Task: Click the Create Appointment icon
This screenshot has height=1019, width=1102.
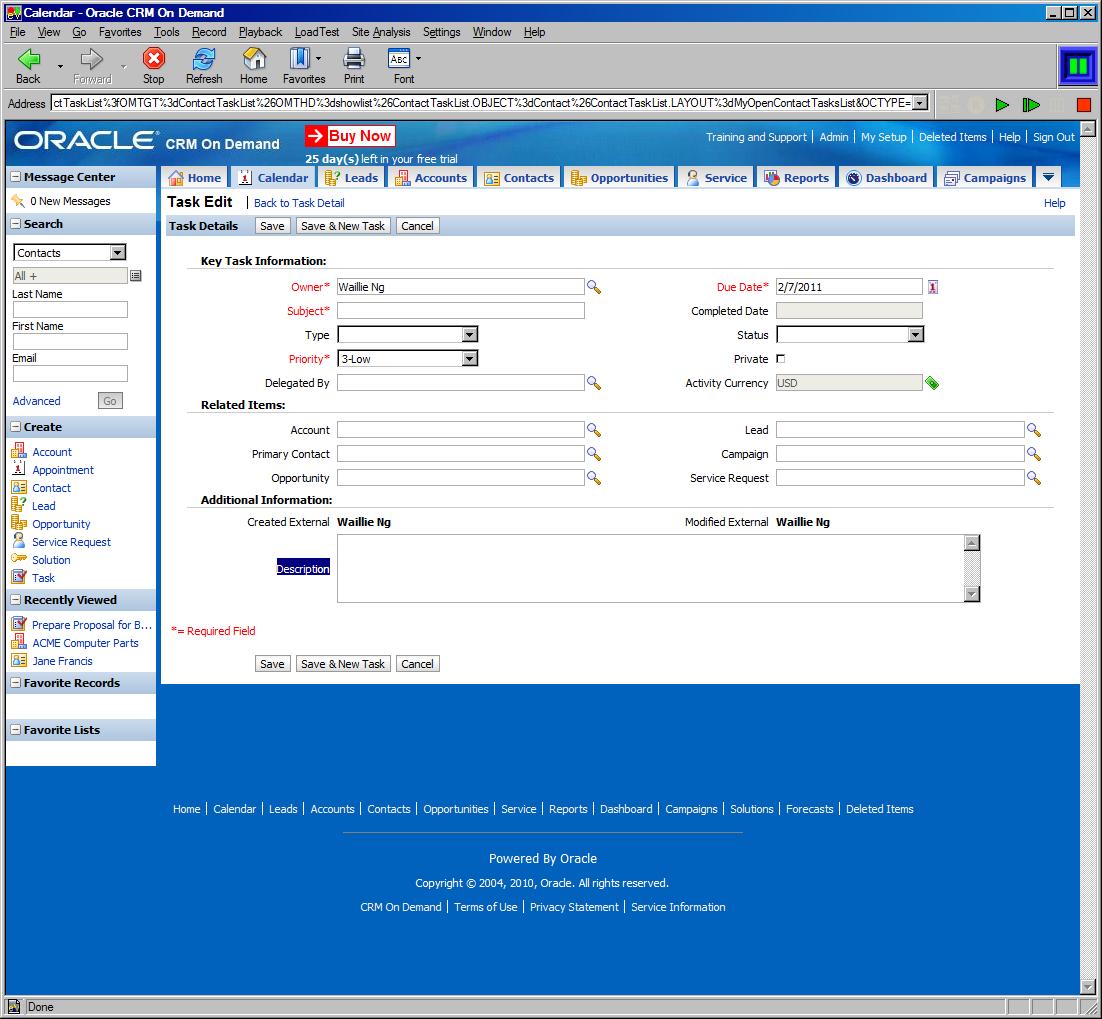Action: tap(19, 469)
